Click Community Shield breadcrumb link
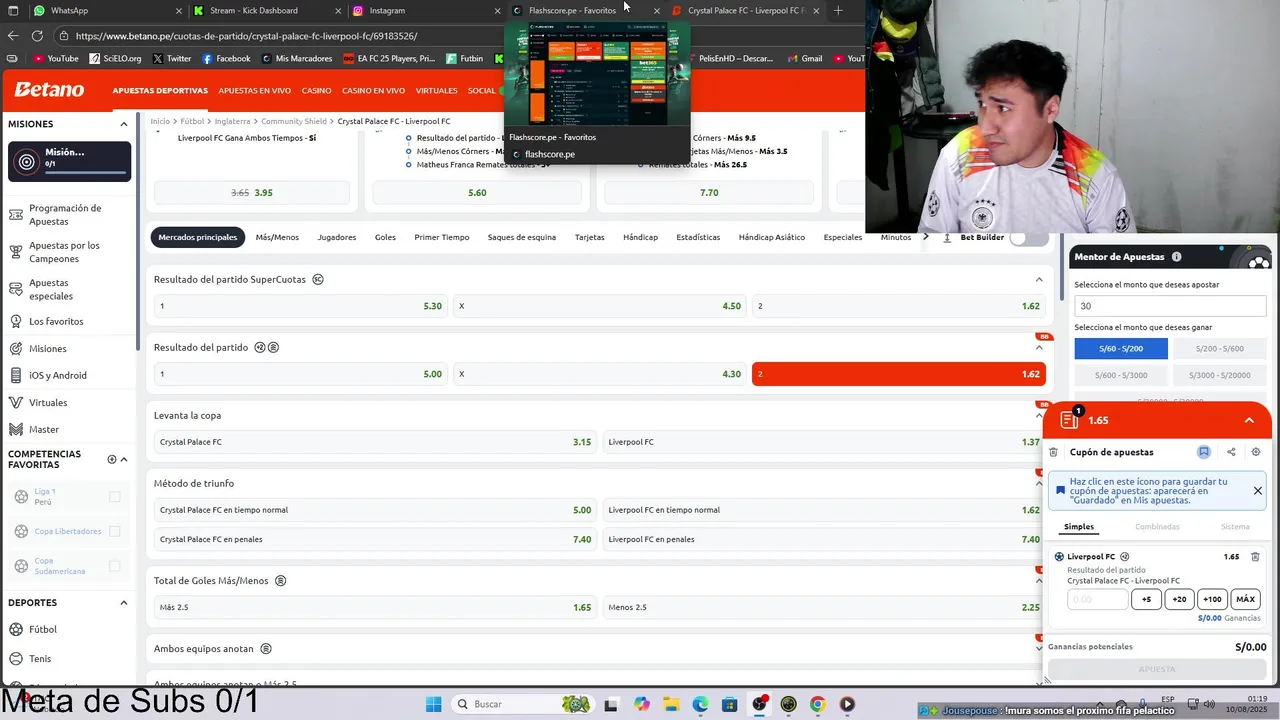This screenshot has height=720, width=1280. coord(294,121)
